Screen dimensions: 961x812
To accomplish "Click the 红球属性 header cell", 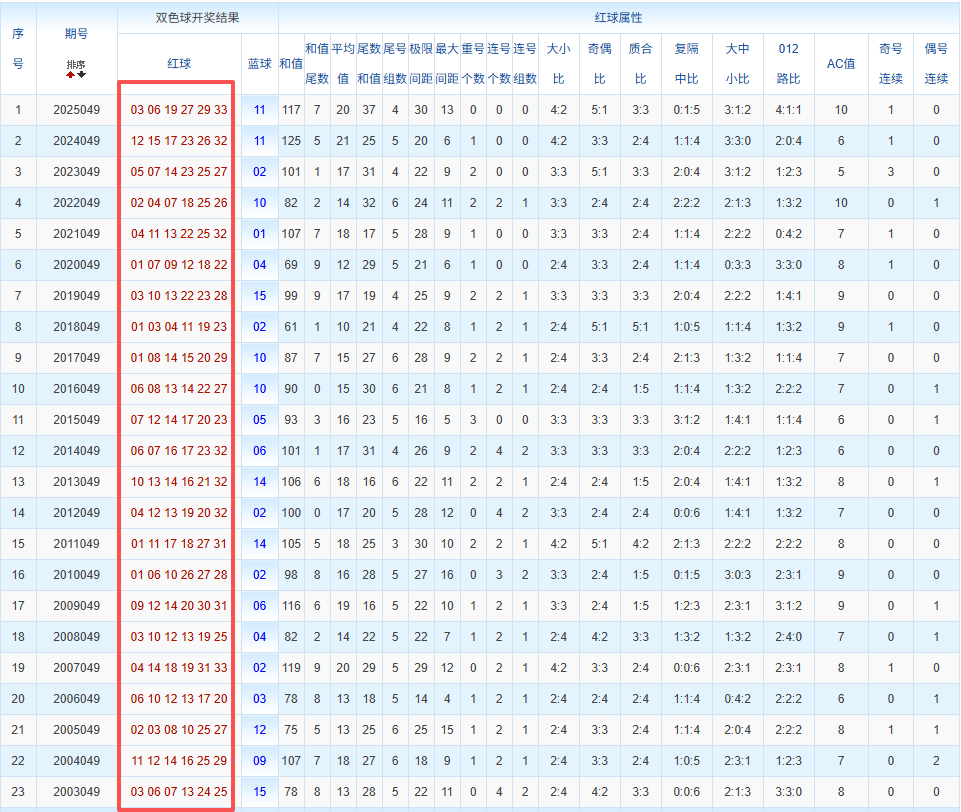I will (618, 18).
